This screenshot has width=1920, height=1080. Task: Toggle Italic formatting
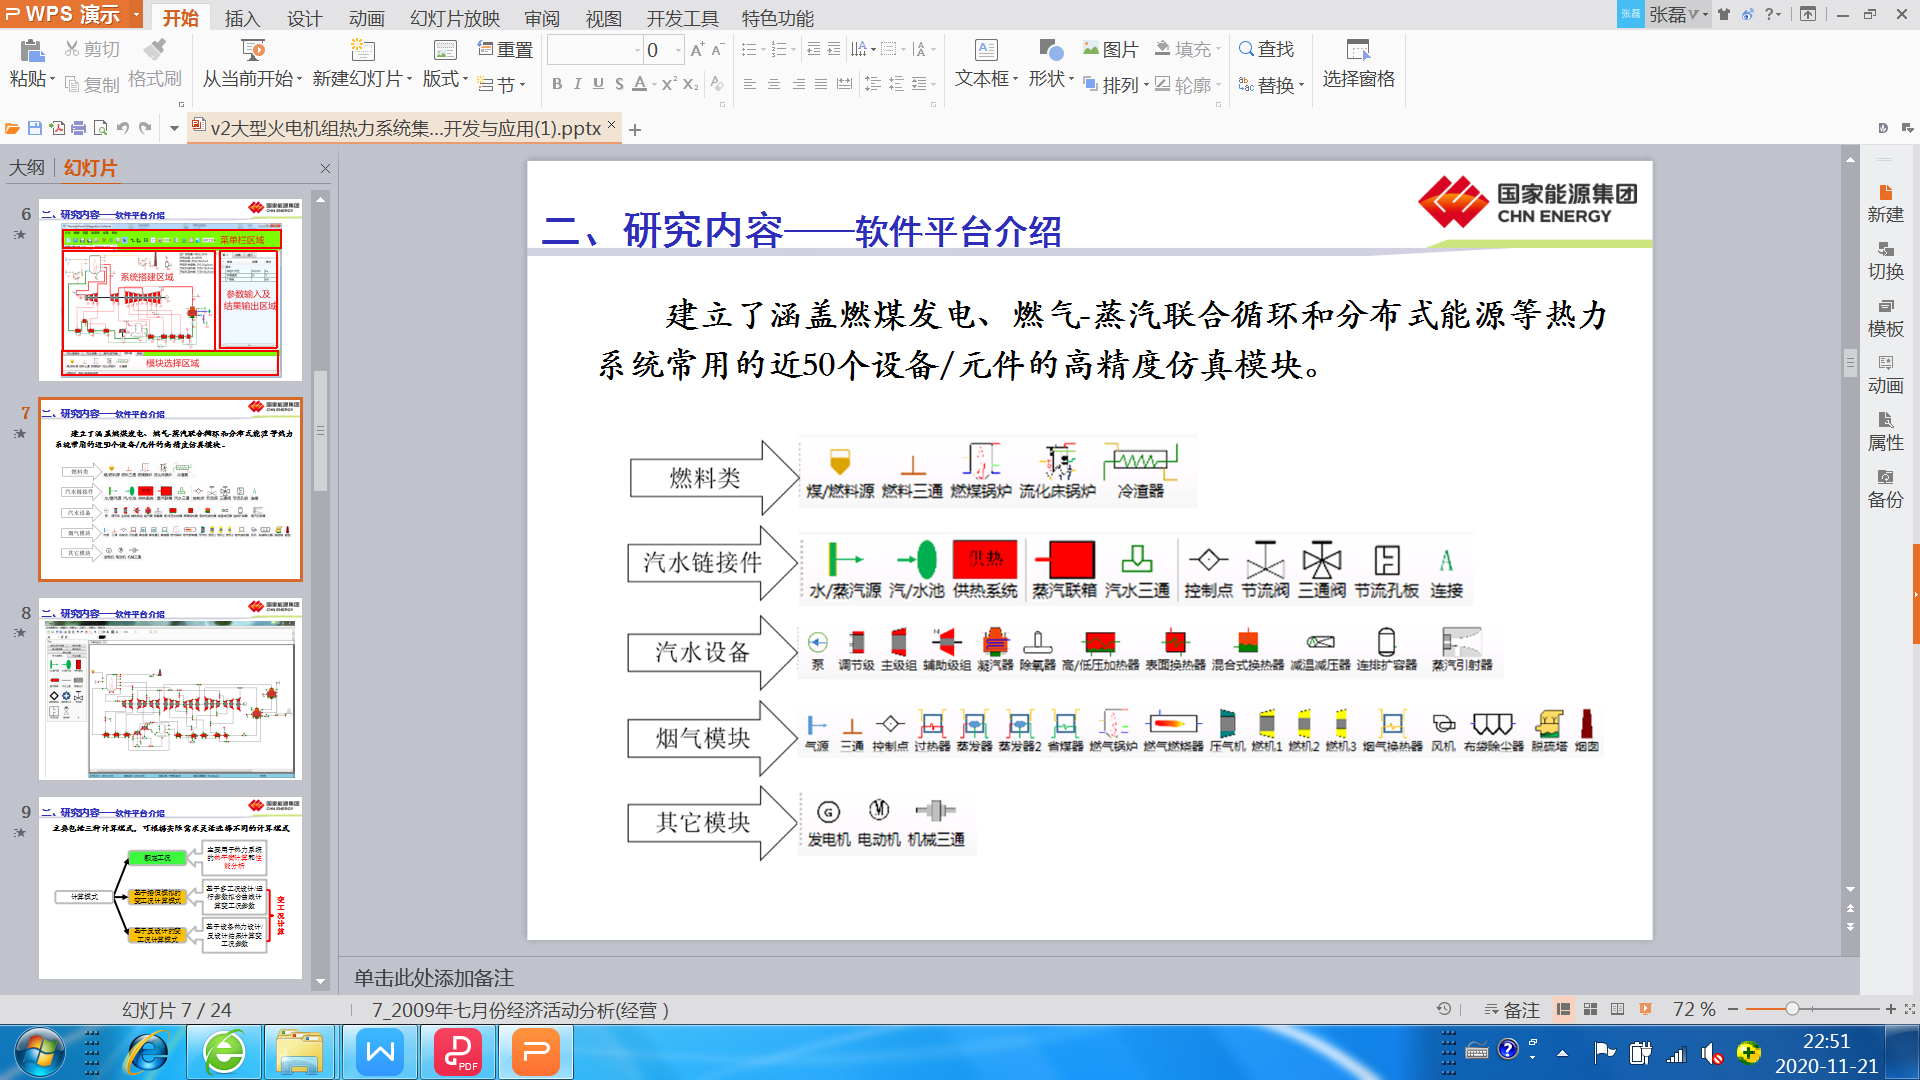[x=577, y=84]
